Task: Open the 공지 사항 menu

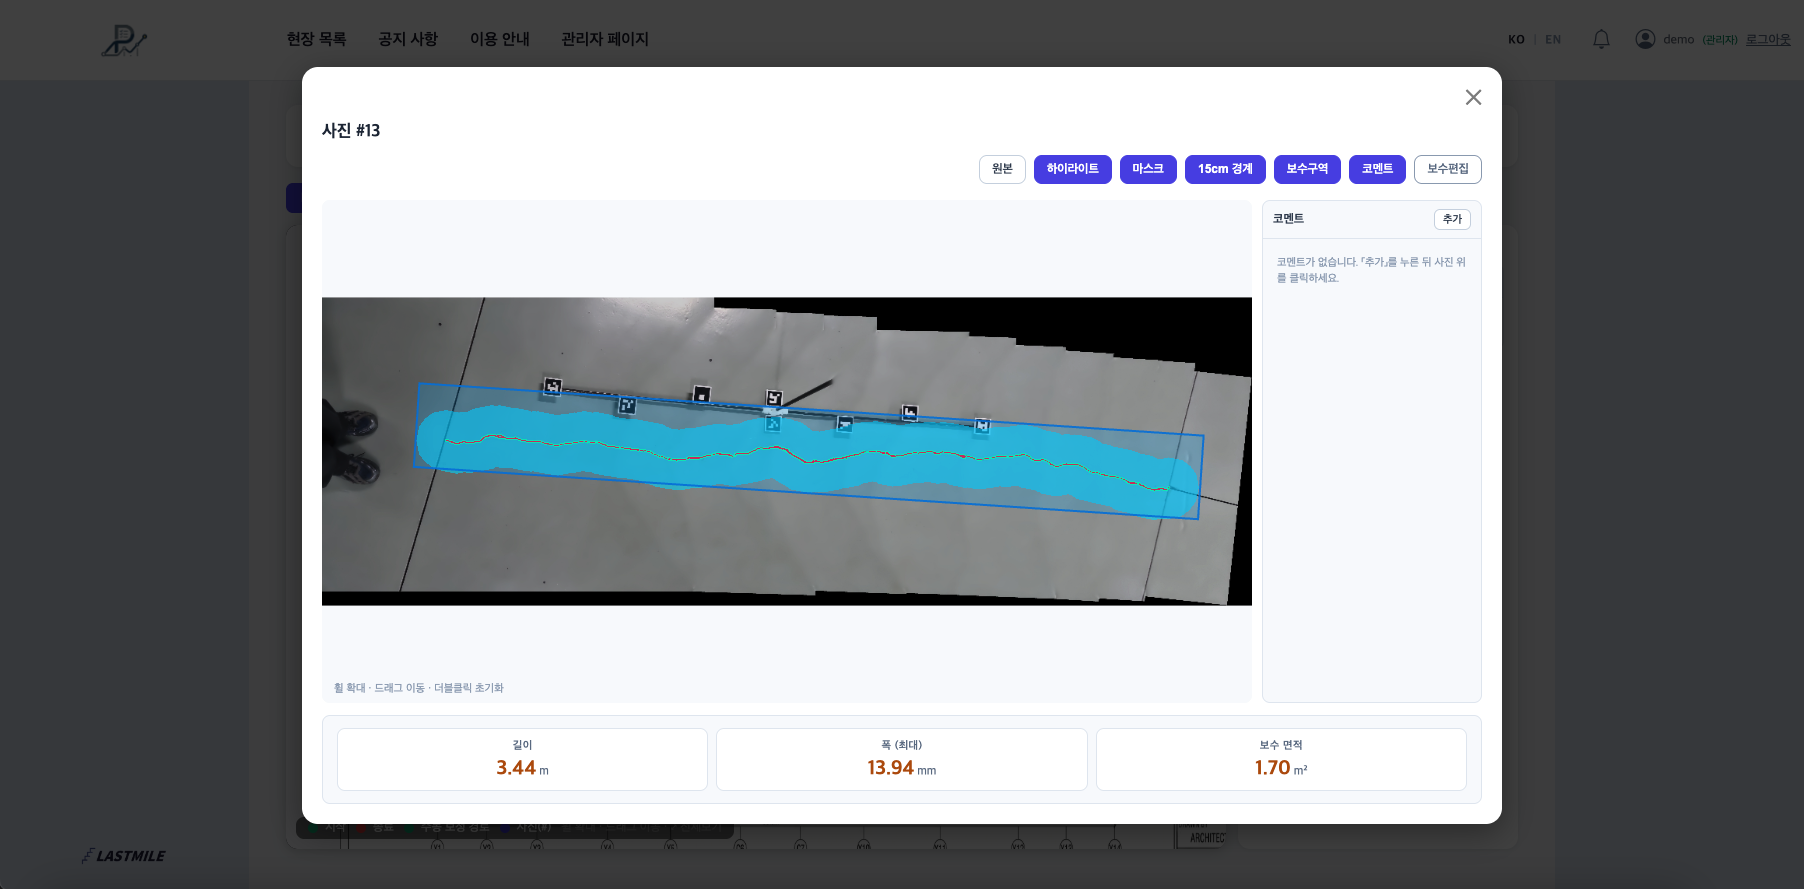Action: pos(408,39)
